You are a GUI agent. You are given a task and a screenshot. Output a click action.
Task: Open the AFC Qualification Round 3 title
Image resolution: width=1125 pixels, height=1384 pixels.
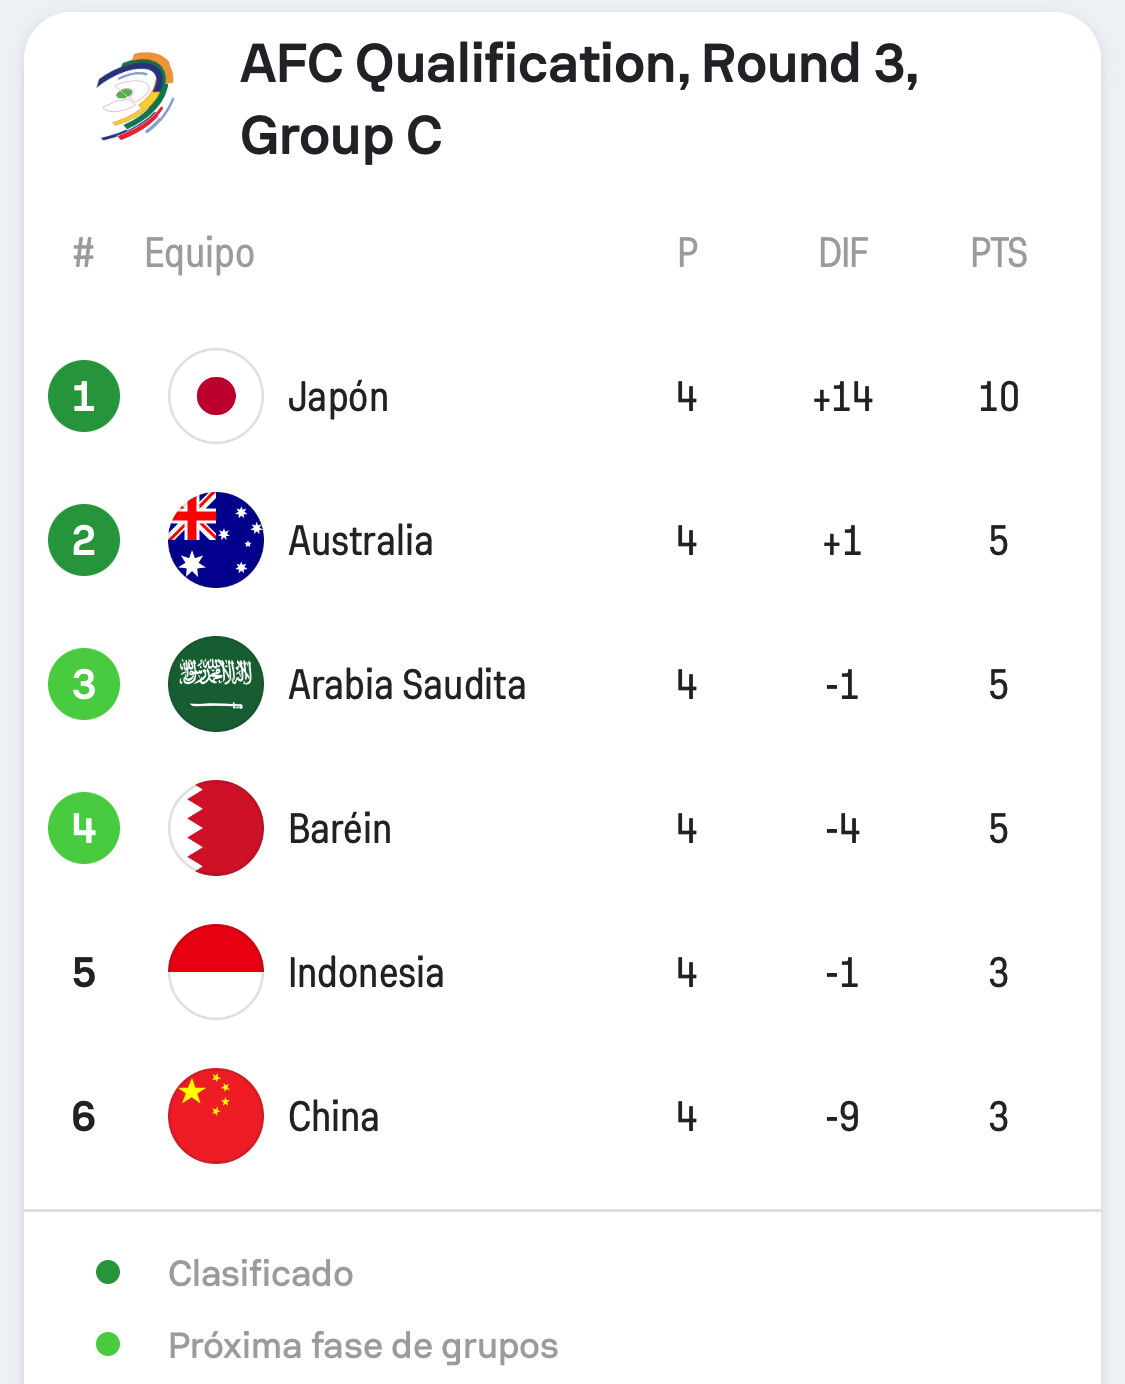579,99
